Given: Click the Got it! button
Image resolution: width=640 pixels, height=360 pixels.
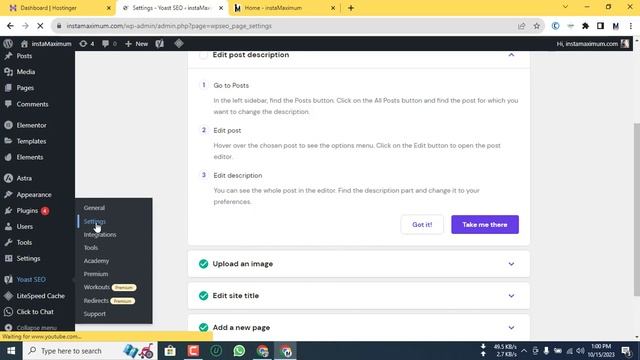Looking at the screenshot, I should coord(422,224).
